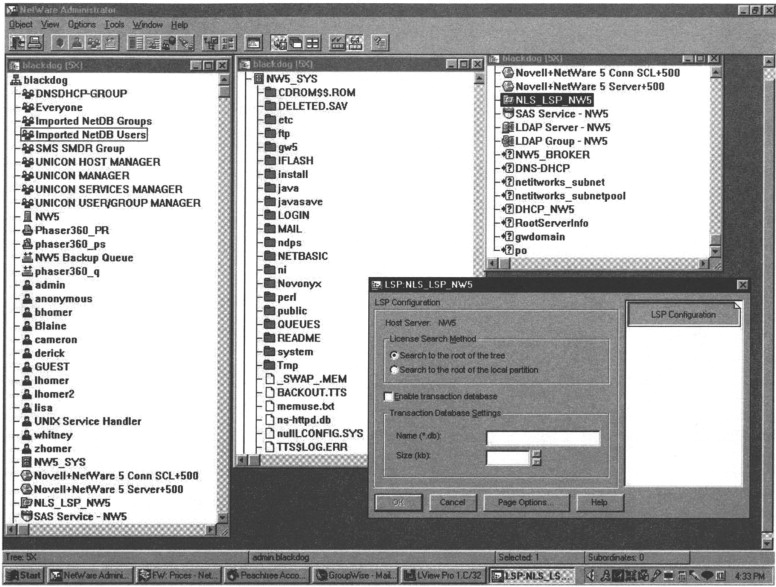
Task: Click left scroll arrow of middle window's horizontal scrollbar
Action: pyautogui.click(x=242, y=460)
